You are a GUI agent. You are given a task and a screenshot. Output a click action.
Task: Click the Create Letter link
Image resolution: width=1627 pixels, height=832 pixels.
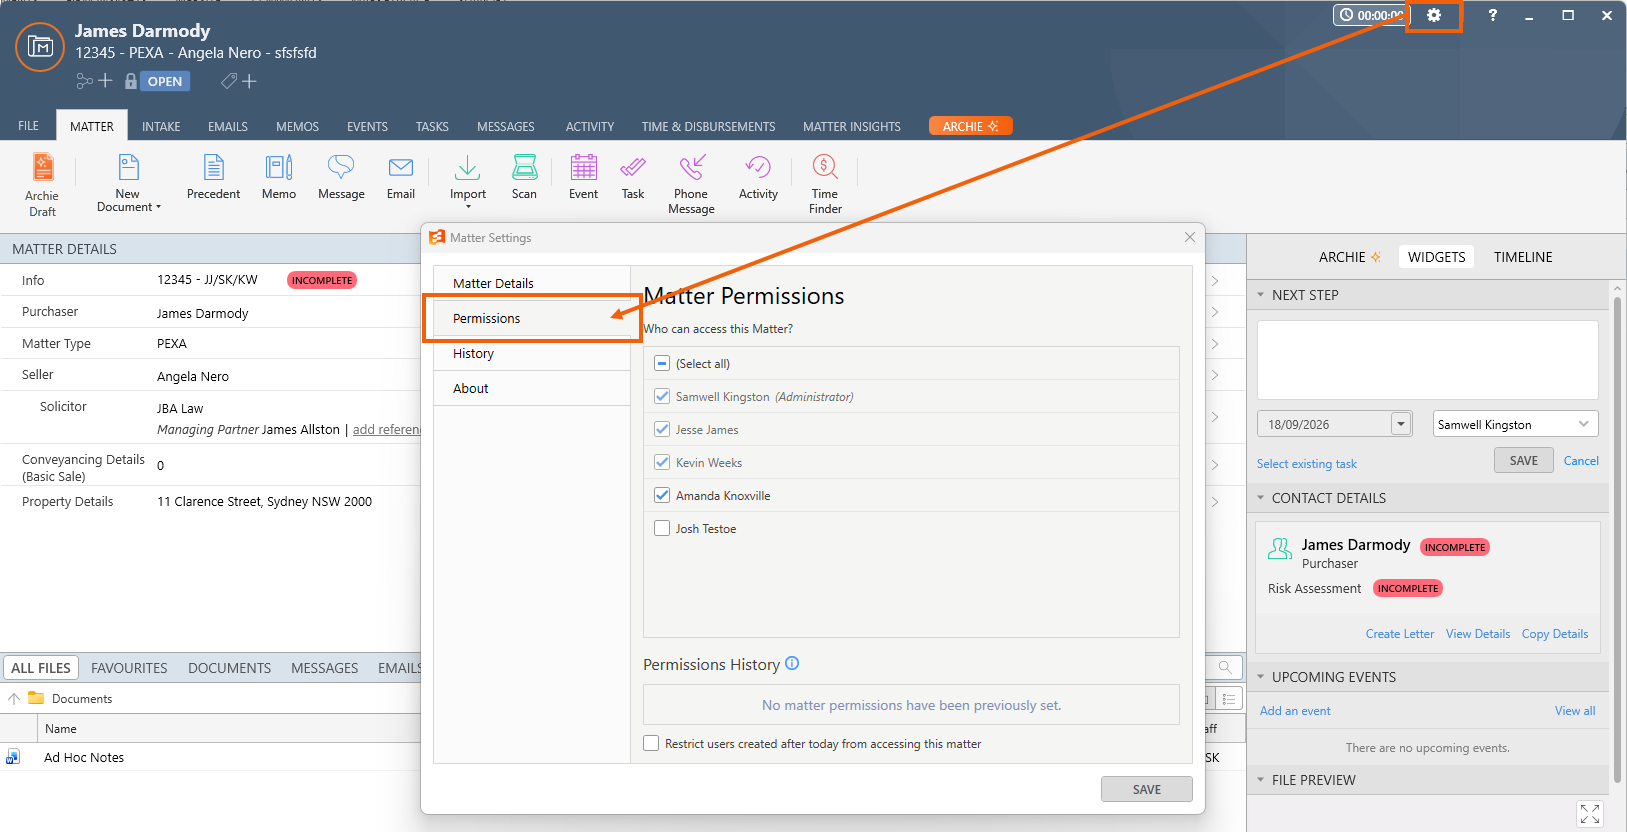click(x=1400, y=634)
